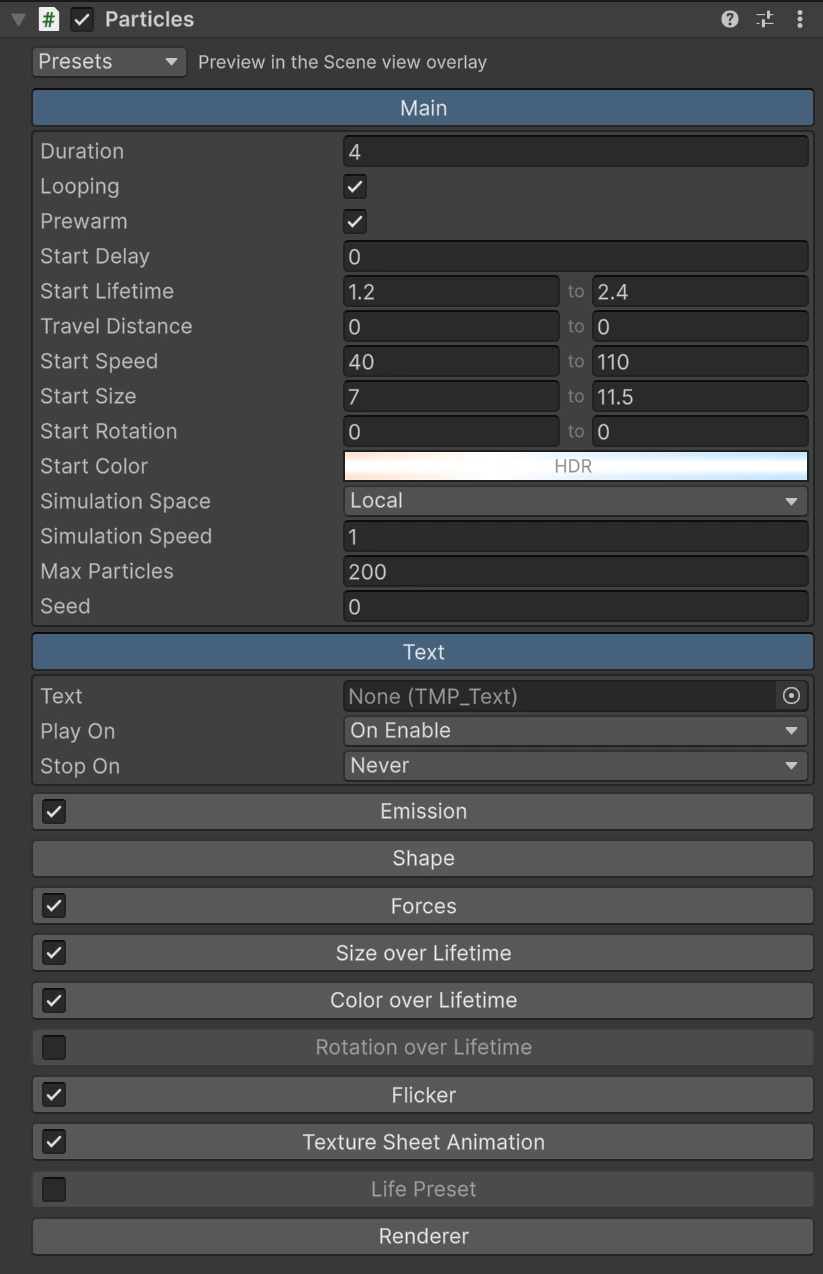823x1274 pixels.
Task: Click the Start Size minimum field
Action: (451, 396)
